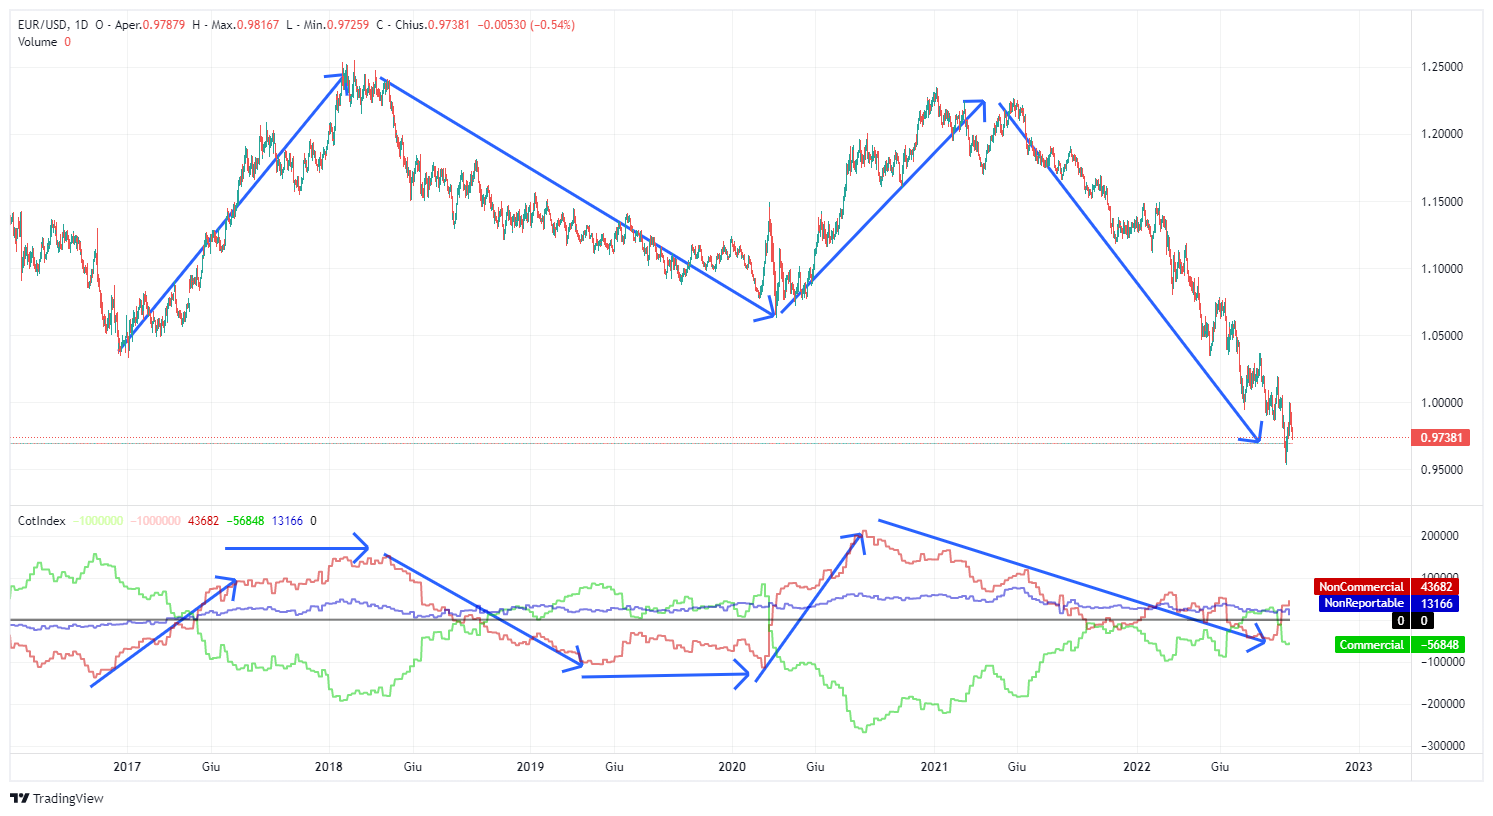Viewport: 1493px width, 816px height.
Task: Click the 1.10000 price axis label
Action: point(1442,269)
